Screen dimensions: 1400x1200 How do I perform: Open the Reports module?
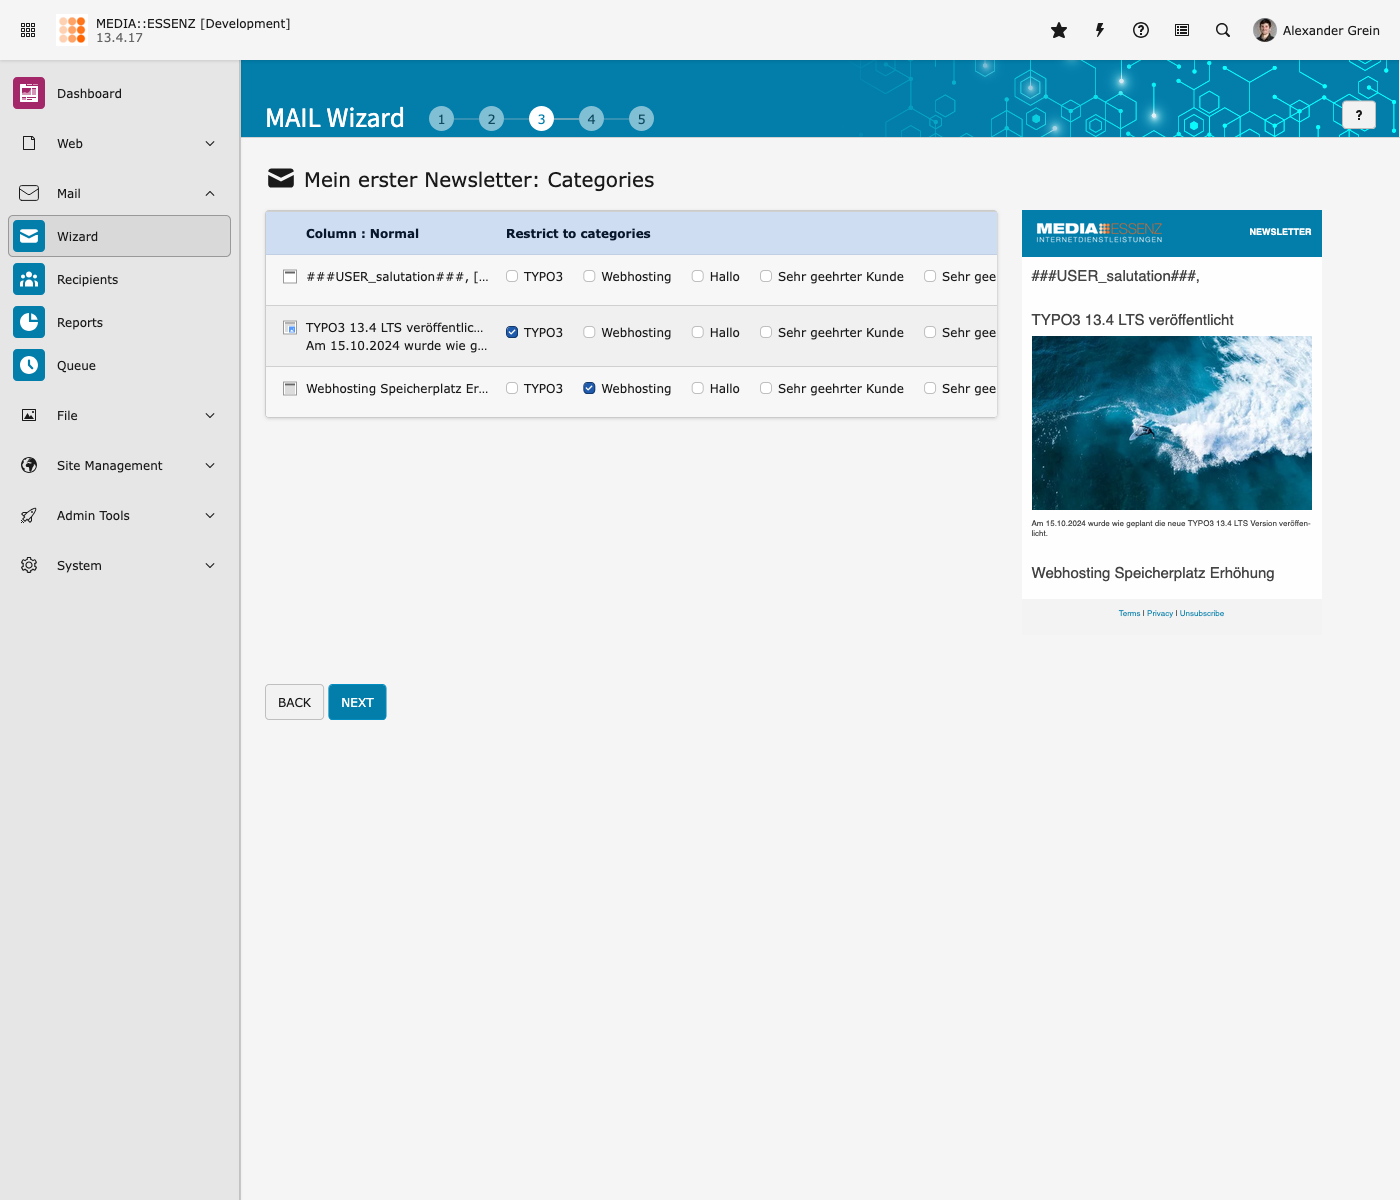[80, 322]
